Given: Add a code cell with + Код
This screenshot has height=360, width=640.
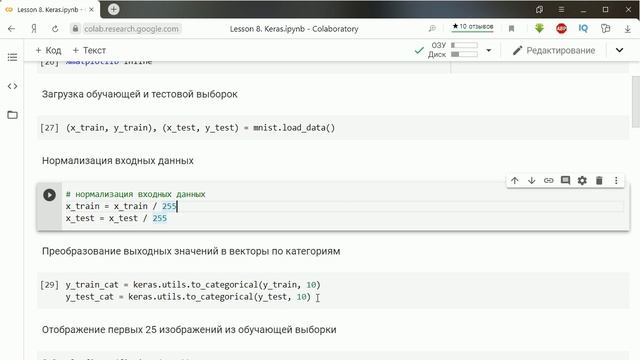Looking at the screenshot, I should [x=48, y=50].
